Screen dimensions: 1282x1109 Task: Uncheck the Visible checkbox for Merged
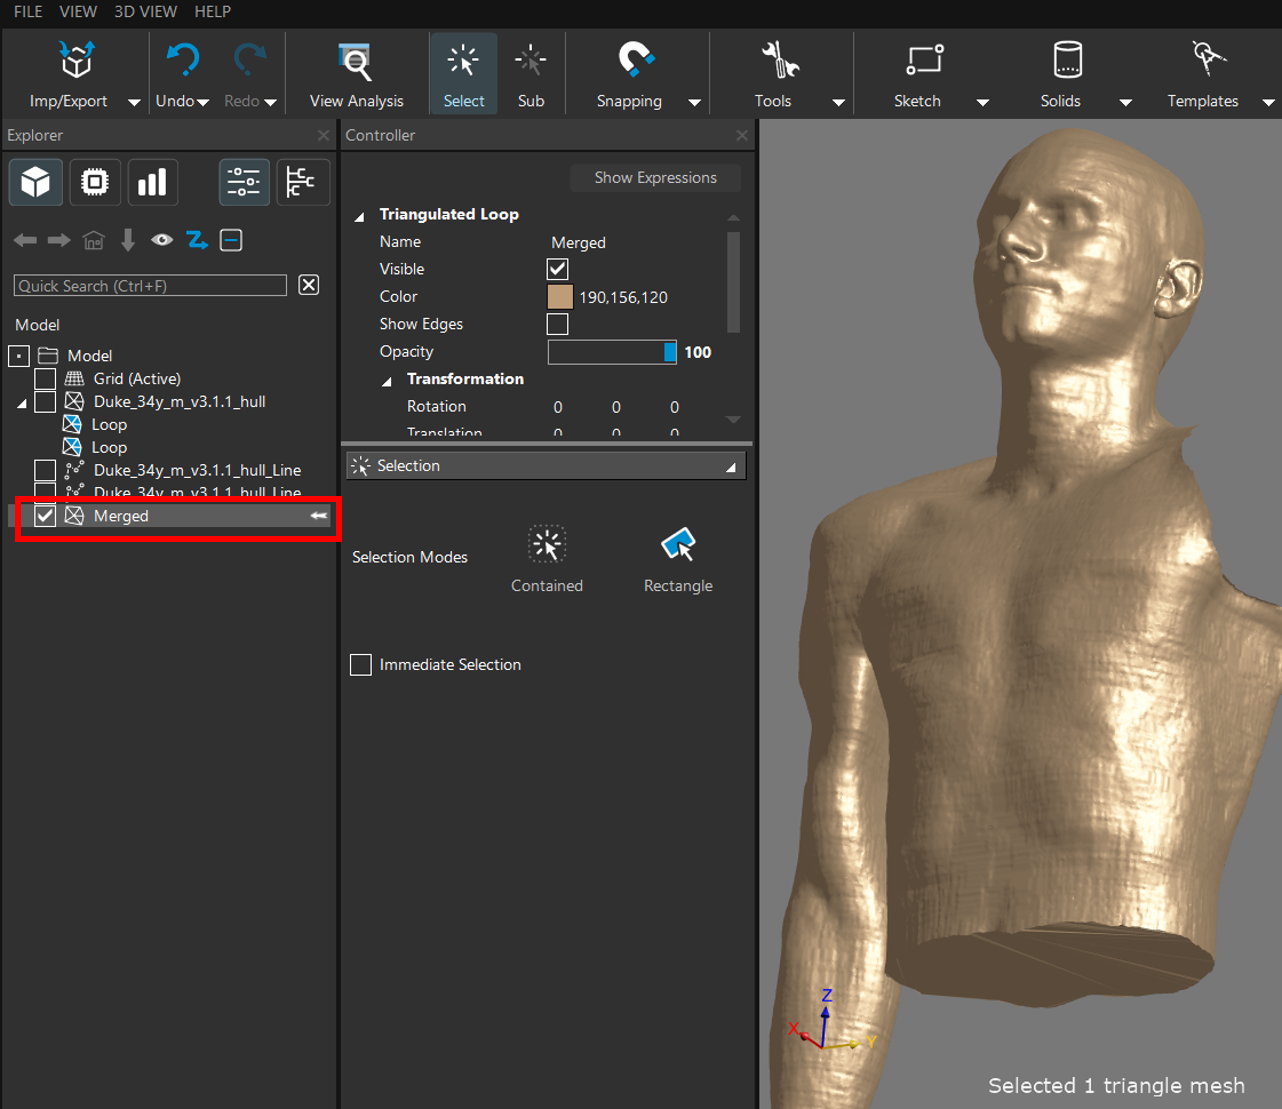(557, 269)
